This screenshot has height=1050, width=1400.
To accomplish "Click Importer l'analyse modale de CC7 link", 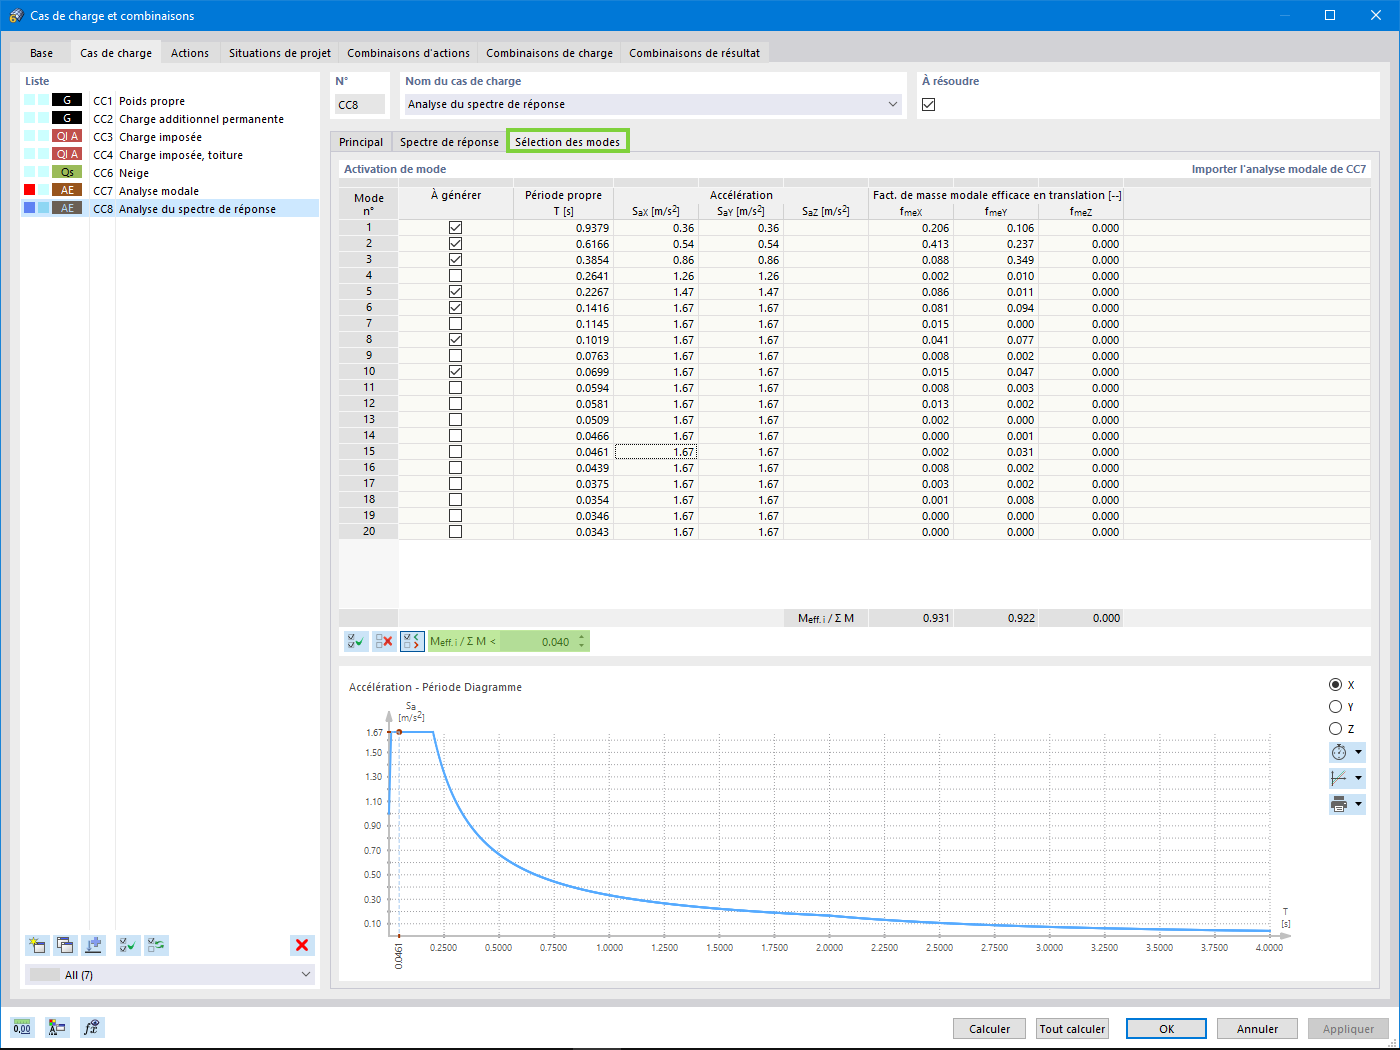I will pos(1278,169).
